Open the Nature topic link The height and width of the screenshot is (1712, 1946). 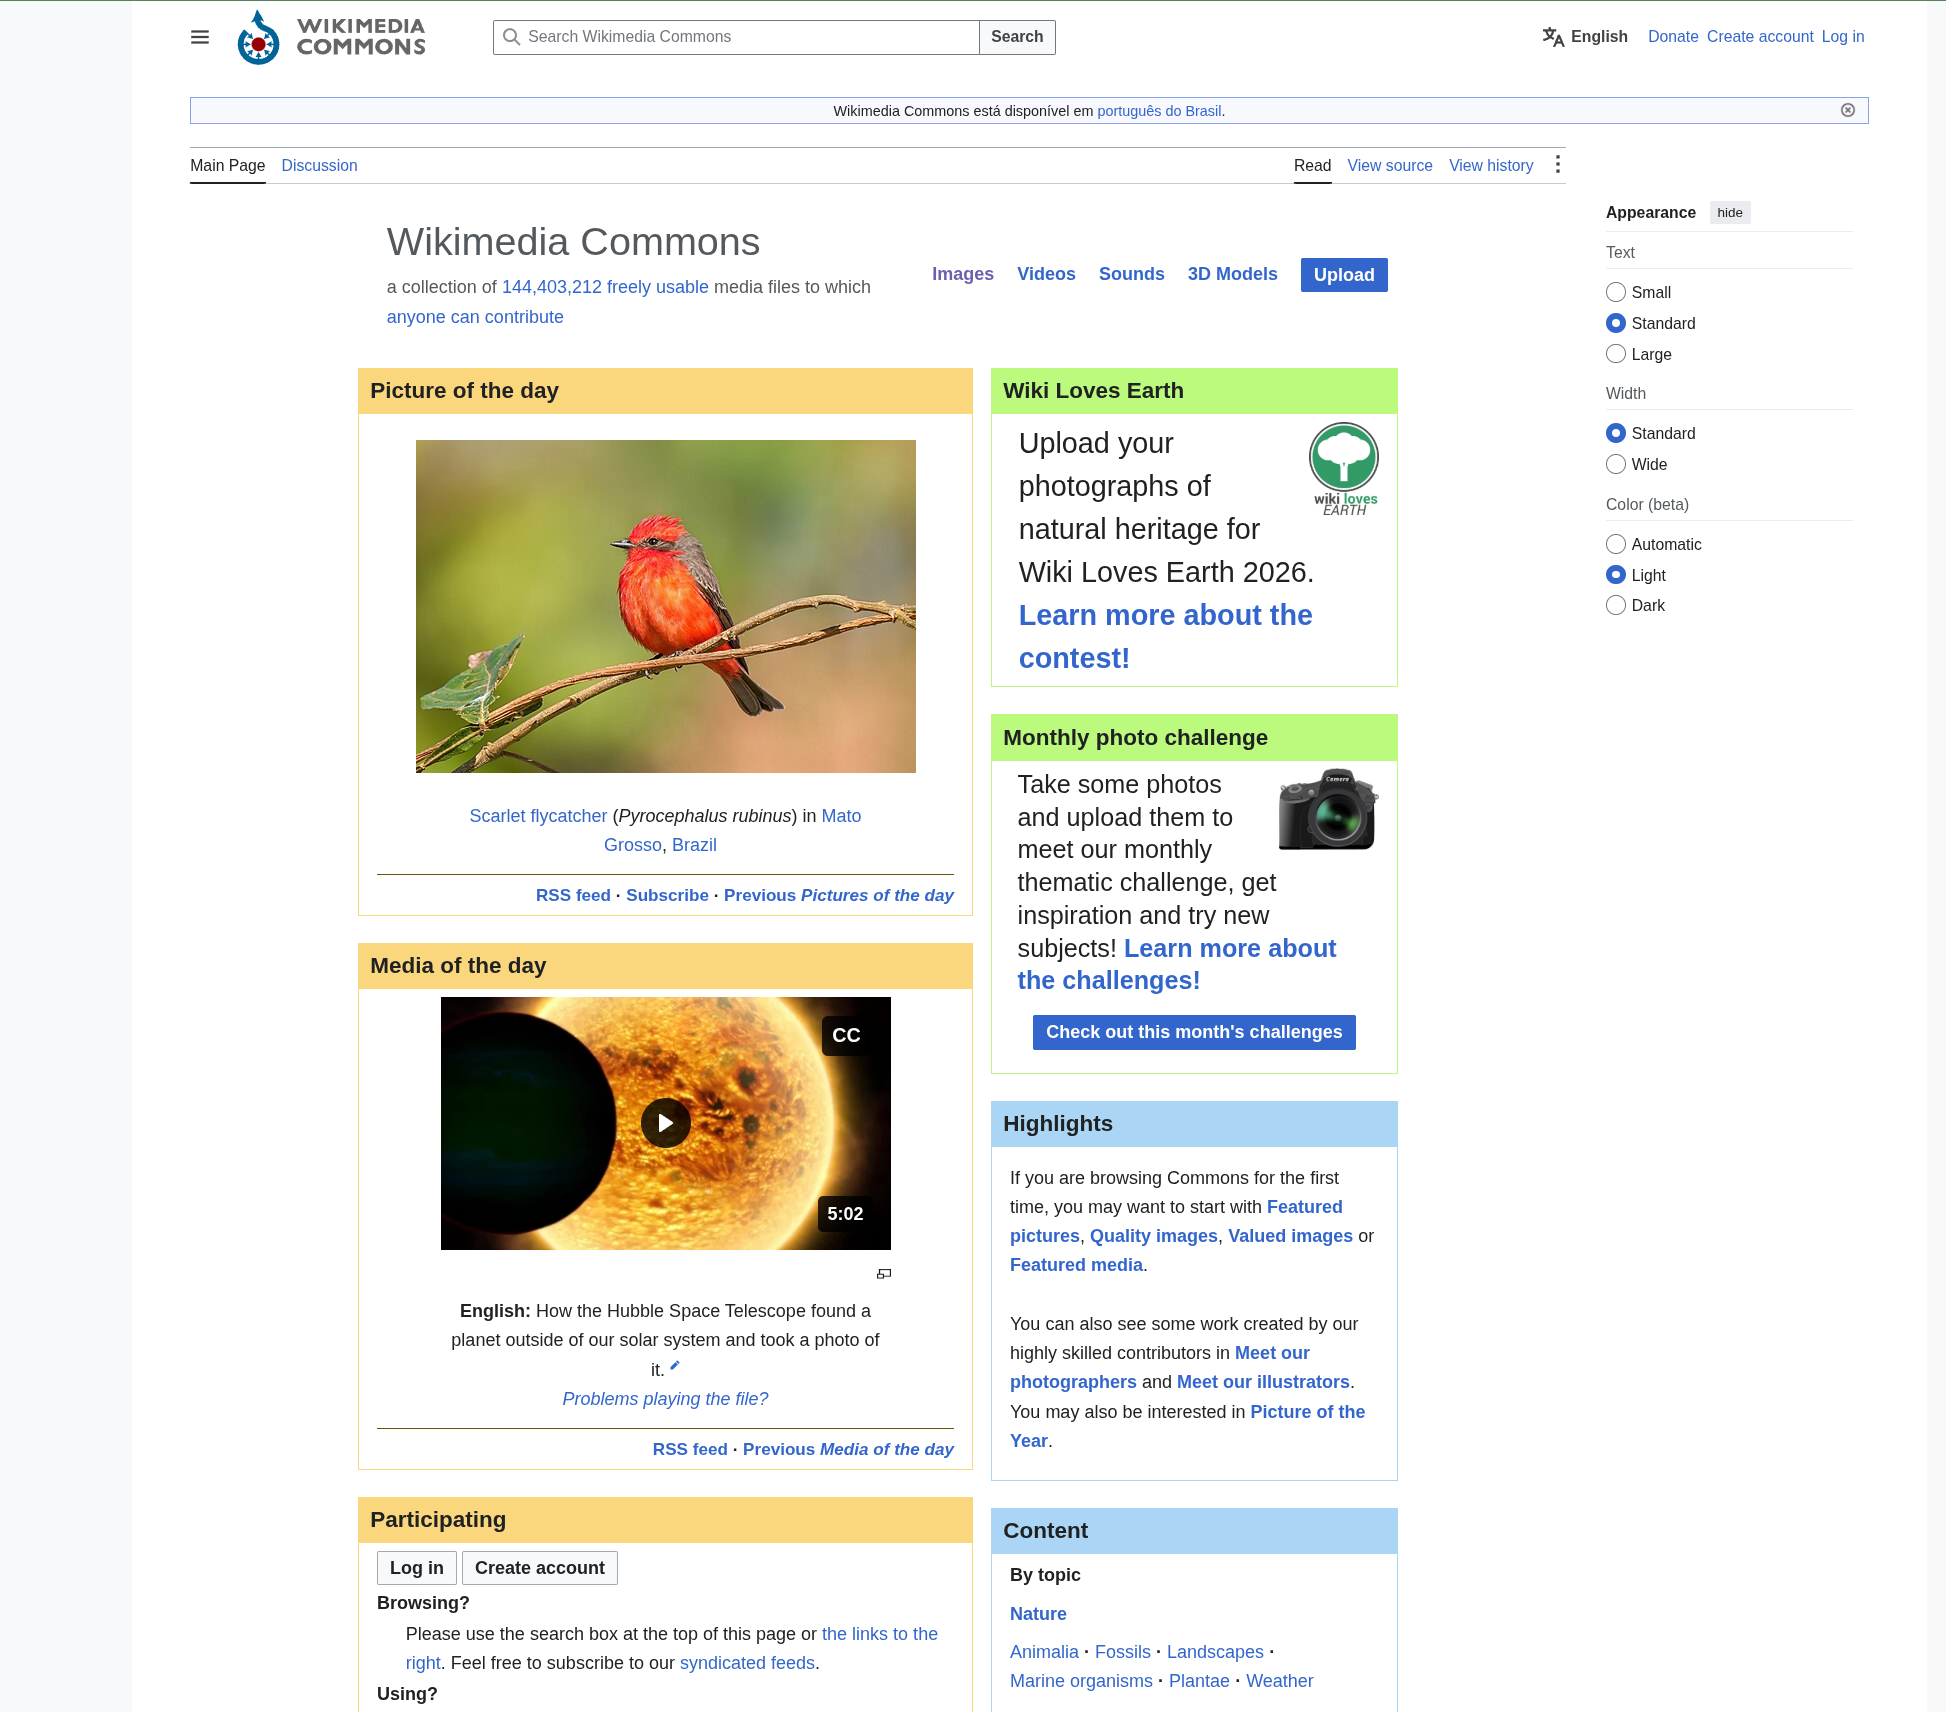(1038, 1614)
